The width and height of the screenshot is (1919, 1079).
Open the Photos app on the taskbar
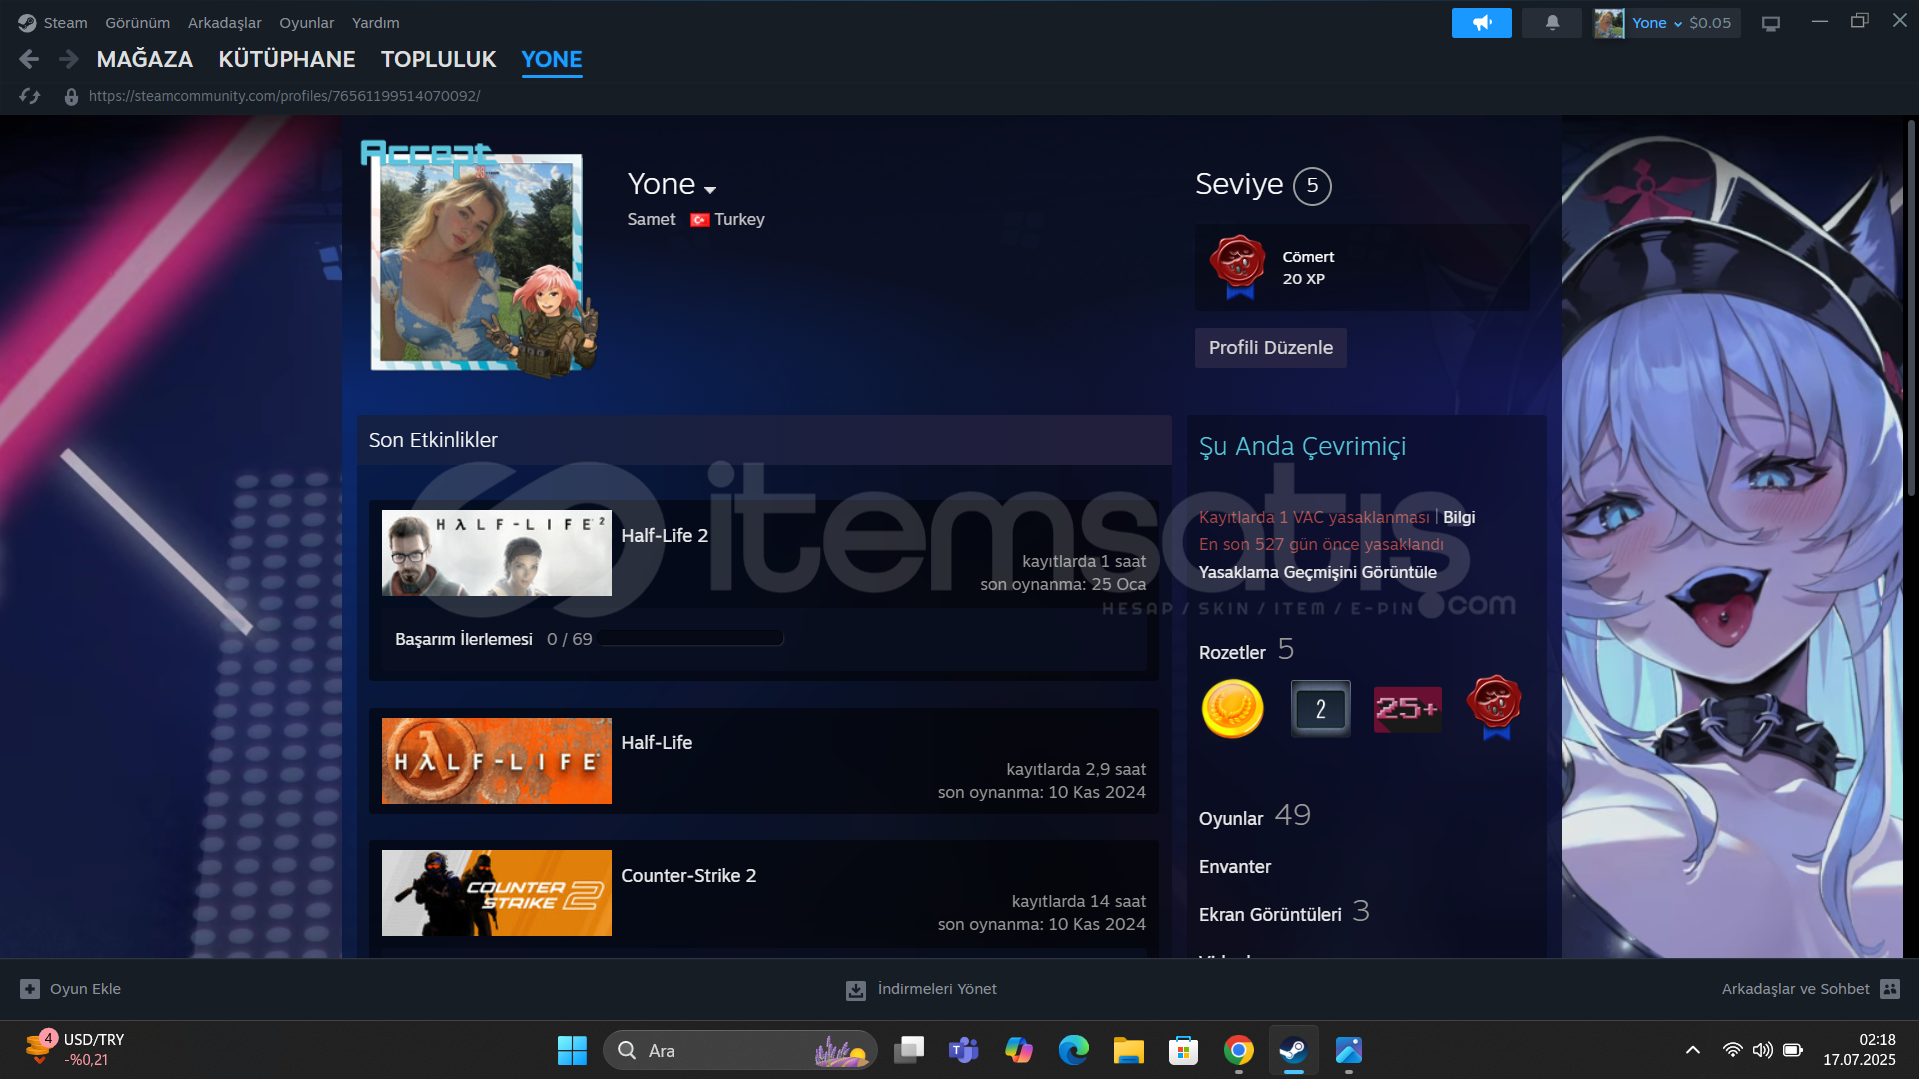[x=1349, y=1051]
